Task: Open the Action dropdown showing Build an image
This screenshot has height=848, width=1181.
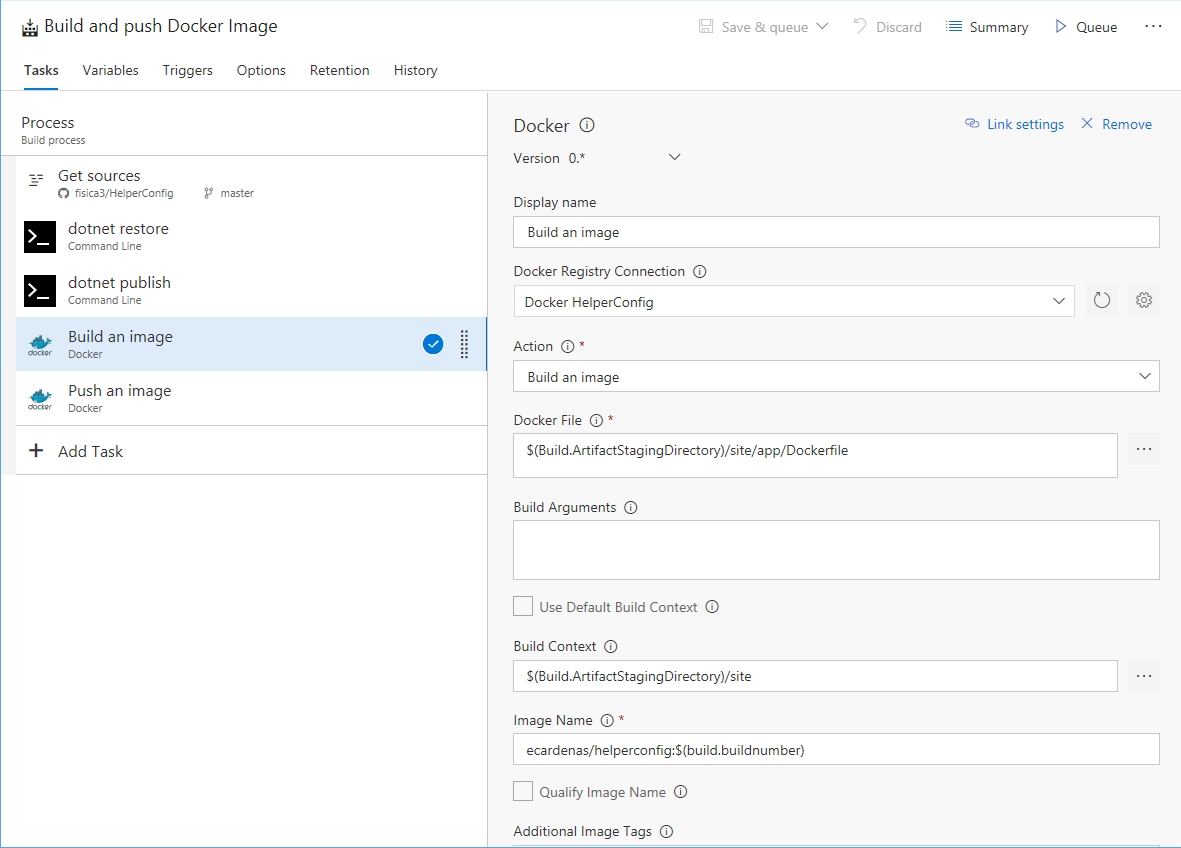Action: pos(836,377)
